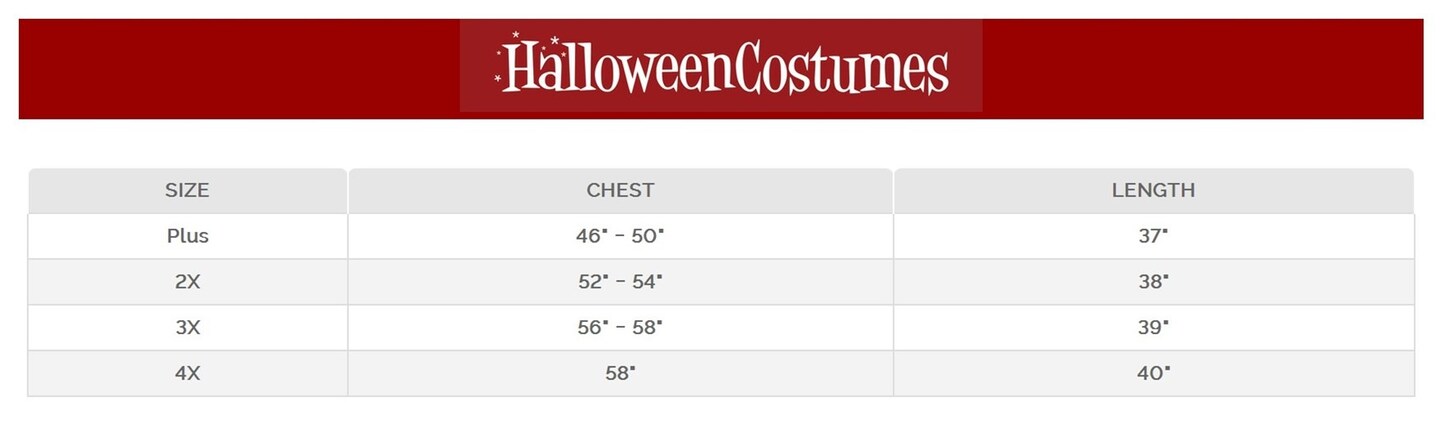Select the 40" length value

1153,373
